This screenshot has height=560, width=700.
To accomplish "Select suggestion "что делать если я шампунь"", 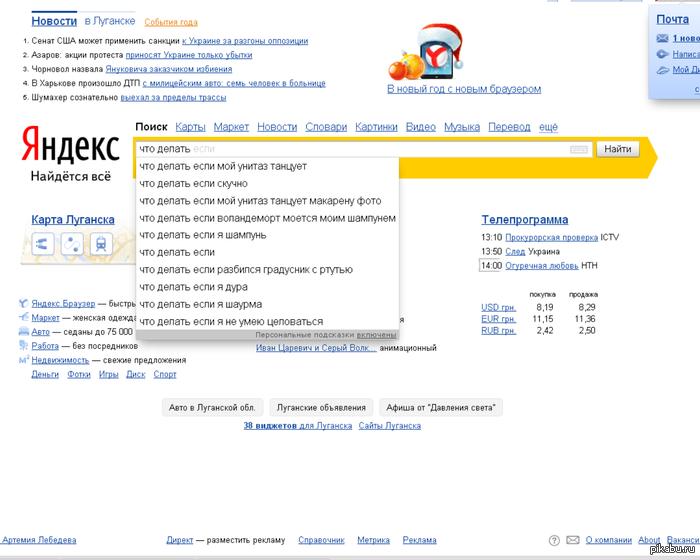I will [x=267, y=235].
